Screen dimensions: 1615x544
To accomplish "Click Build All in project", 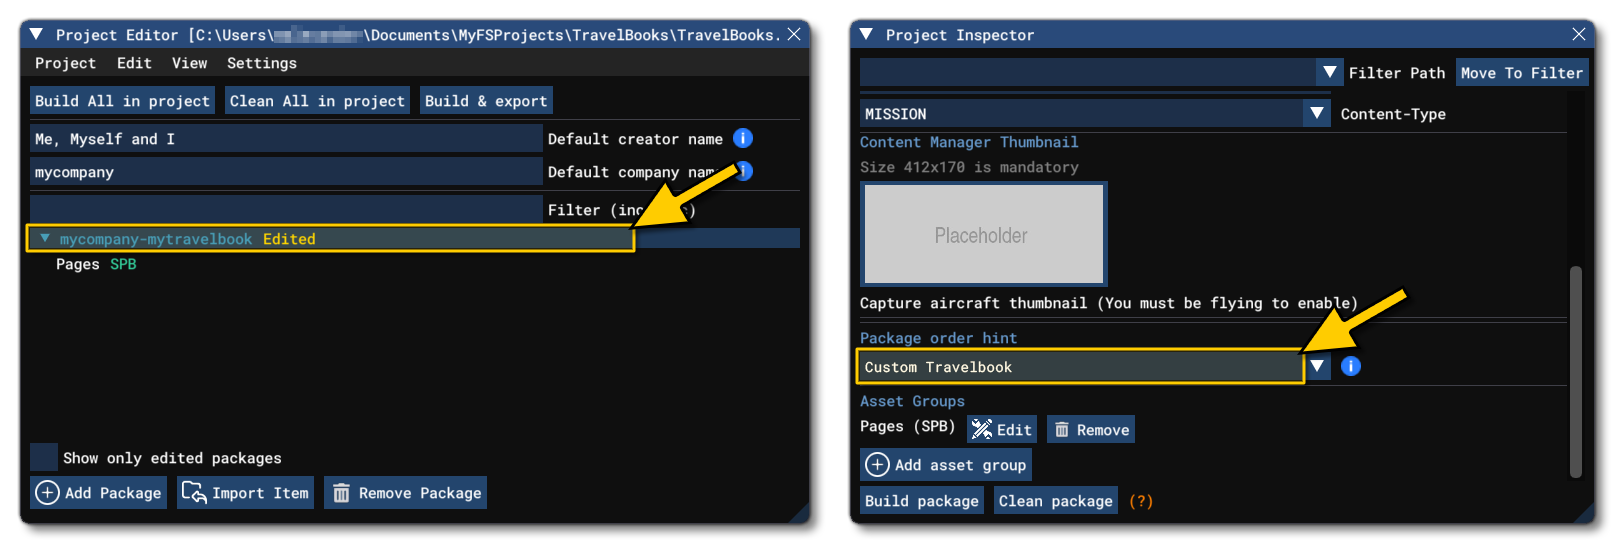I will 122,100.
